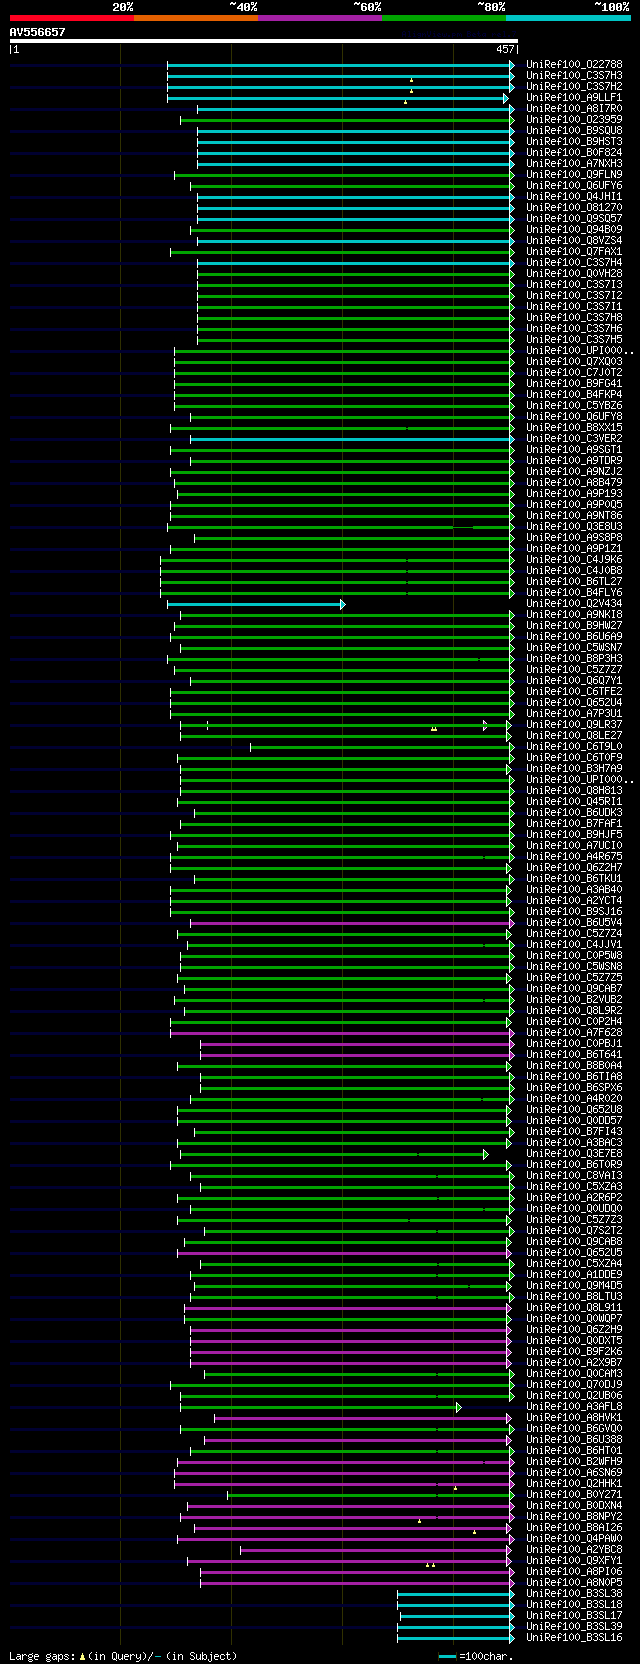The image size is (640, 1664).
Task: Select the label UniRef100_B3SL16
Action: [574, 1638]
